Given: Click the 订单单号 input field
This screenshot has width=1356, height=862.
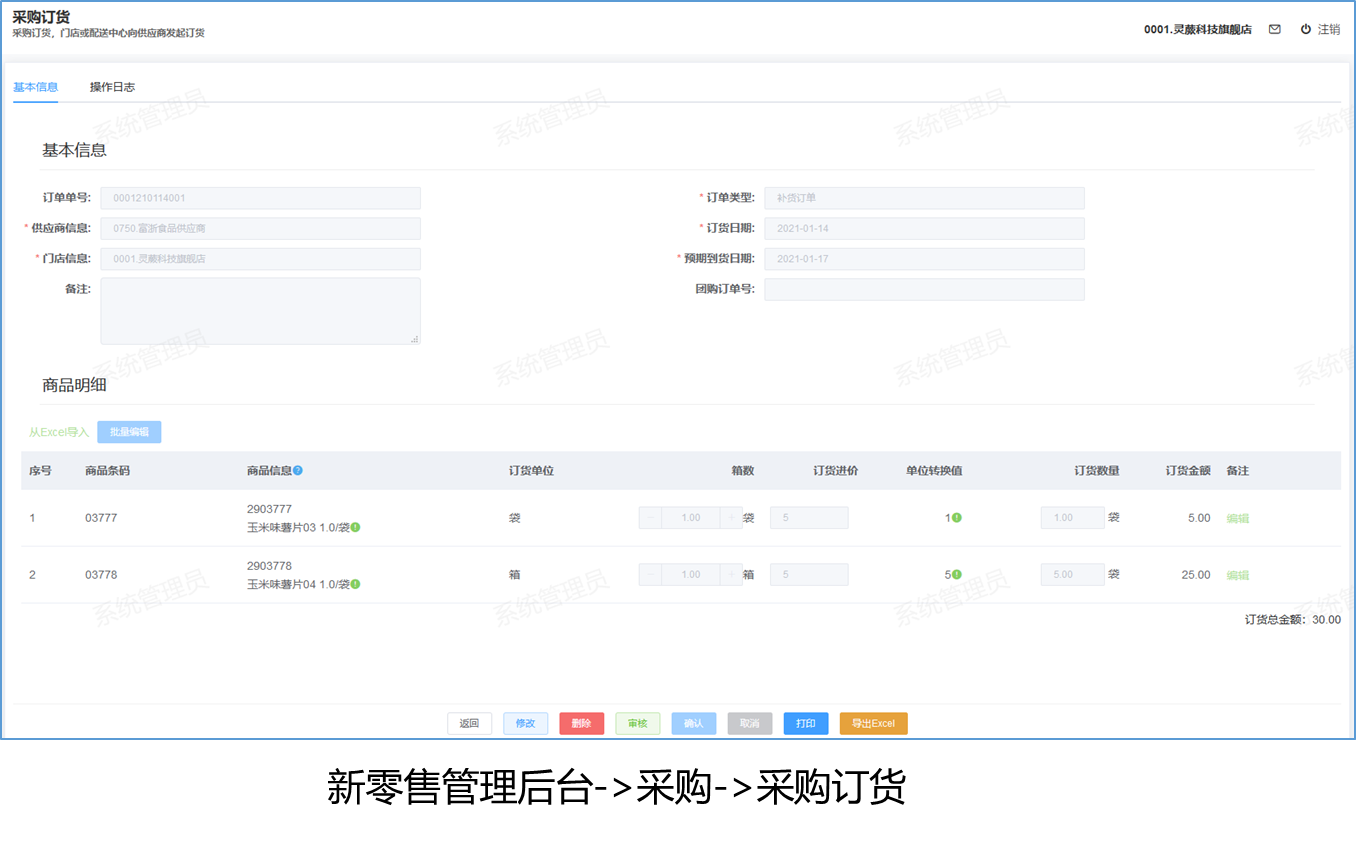Looking at the screenshot, I should [x=261, y=198].
